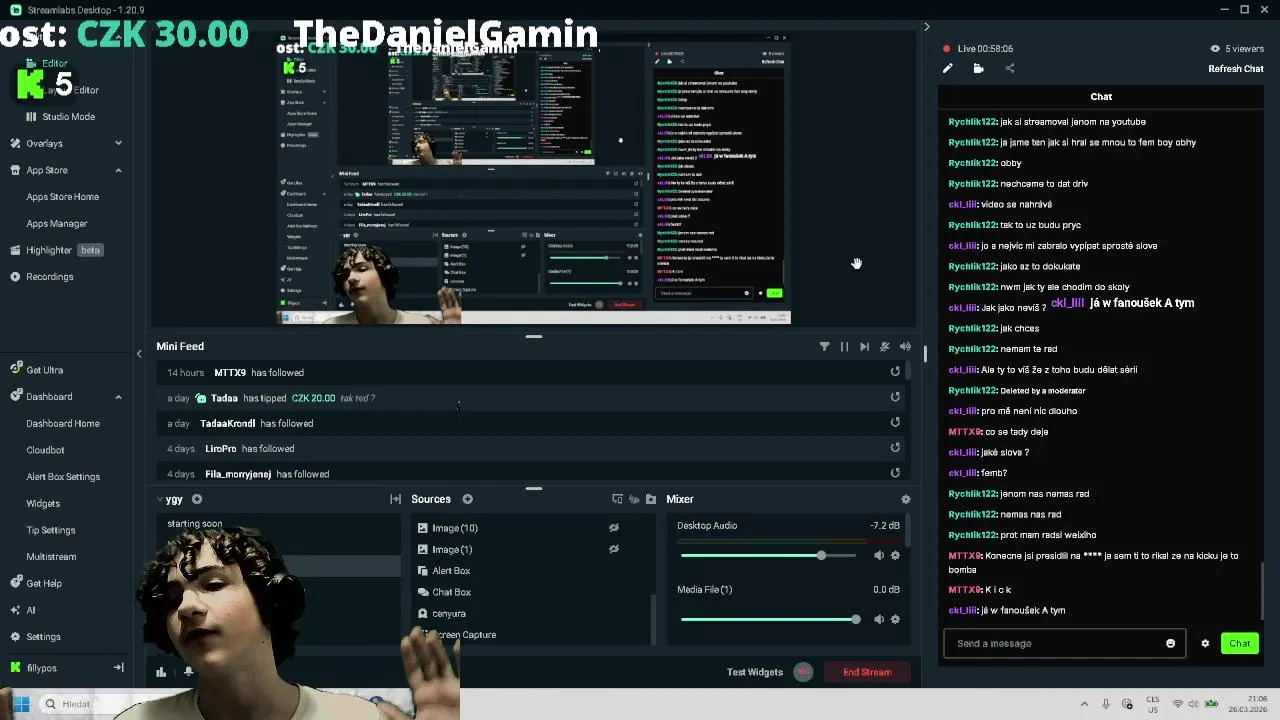Open the source widget properties icon in the Sources header

point(617,499)
